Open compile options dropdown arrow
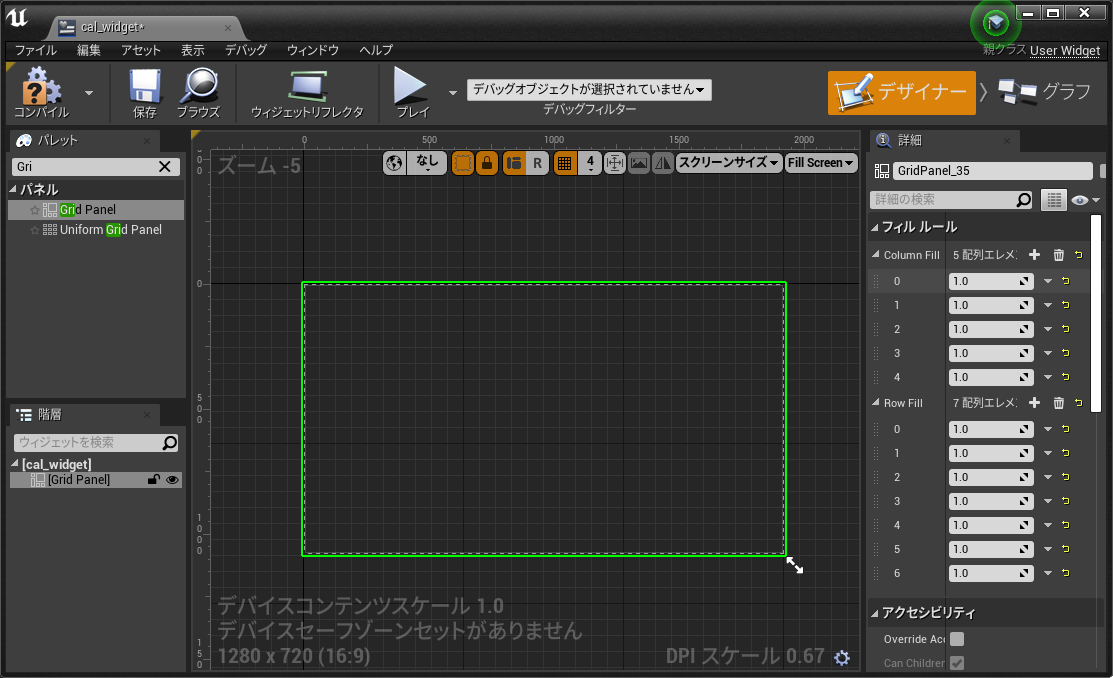The width and height of the screenshot is (1113, 678). click(89, 93)
